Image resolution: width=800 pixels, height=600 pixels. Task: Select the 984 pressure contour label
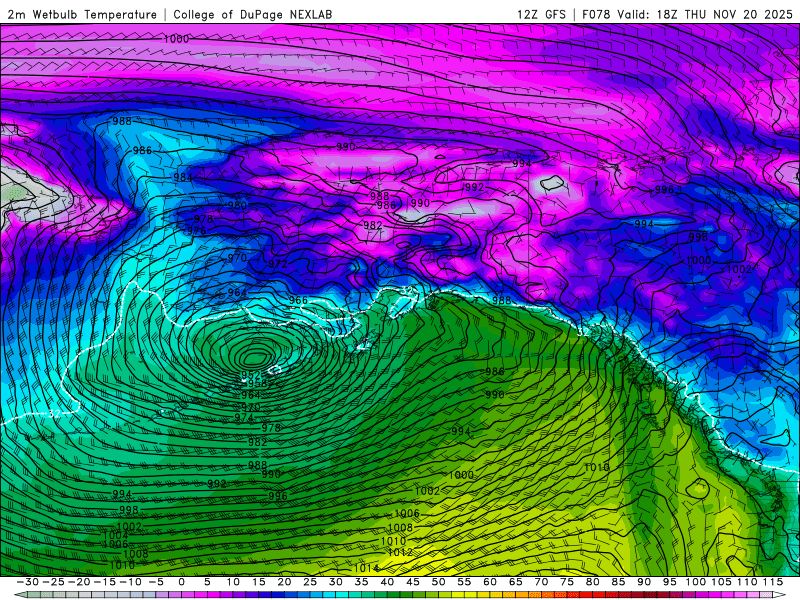coord(183,177)
